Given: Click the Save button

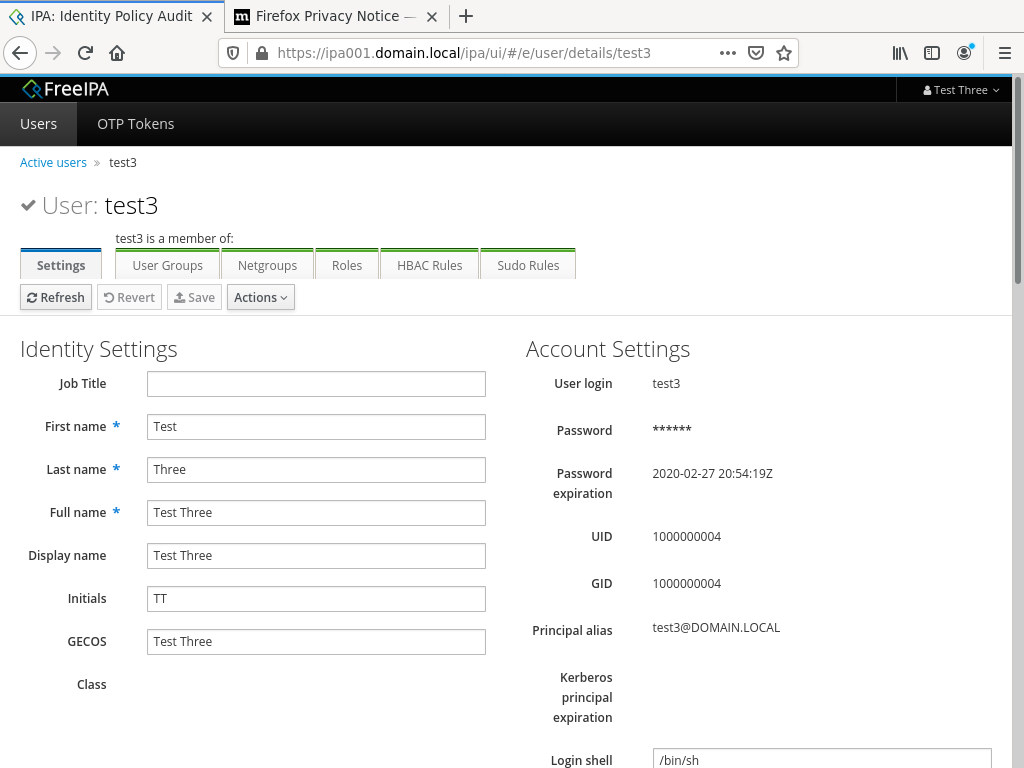Looking at the screenshot, I should (195, 297).
